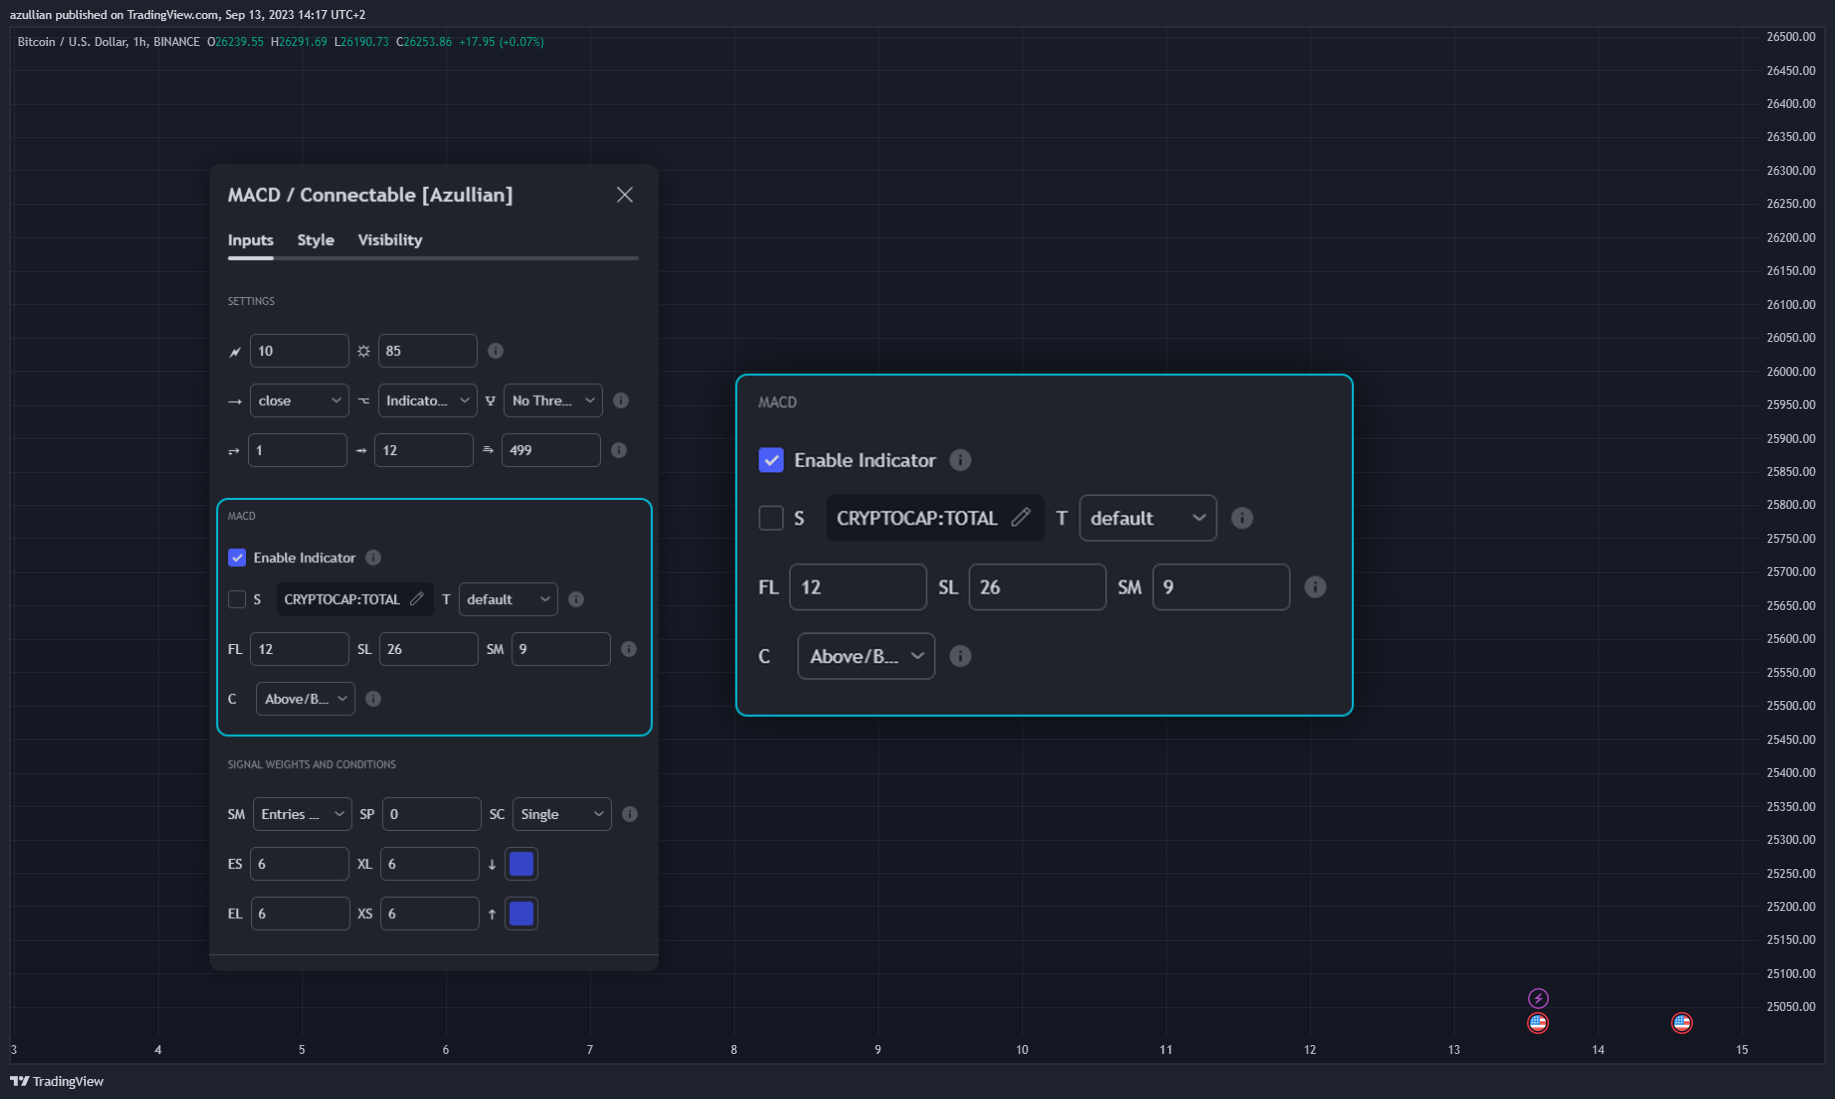1835x1099 pixels.
Task: Expand the Indicato... dropdown
Action: (427, 400)
